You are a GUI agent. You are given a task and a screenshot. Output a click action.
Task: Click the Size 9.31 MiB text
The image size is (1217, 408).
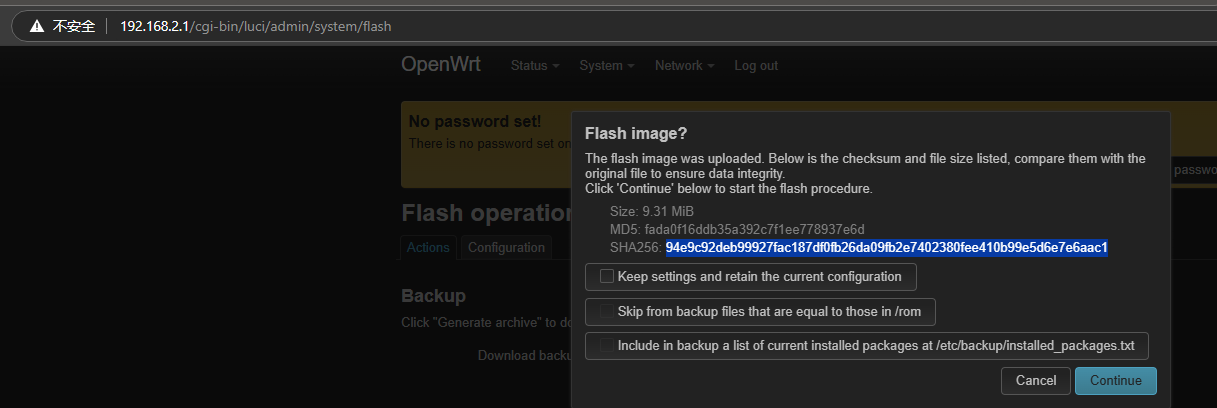[x=651, y=211]
